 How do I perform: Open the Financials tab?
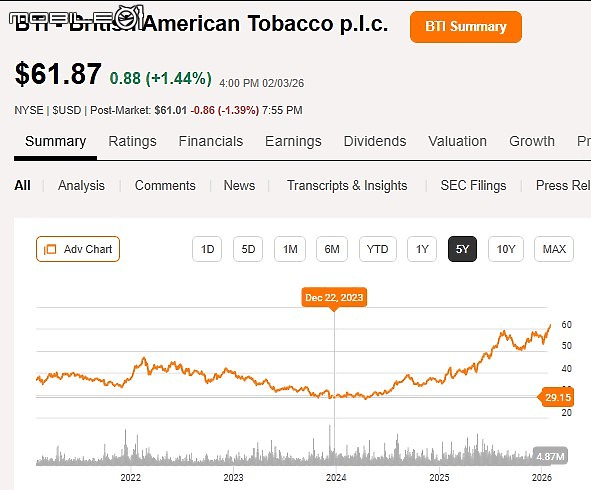point(211,141)
